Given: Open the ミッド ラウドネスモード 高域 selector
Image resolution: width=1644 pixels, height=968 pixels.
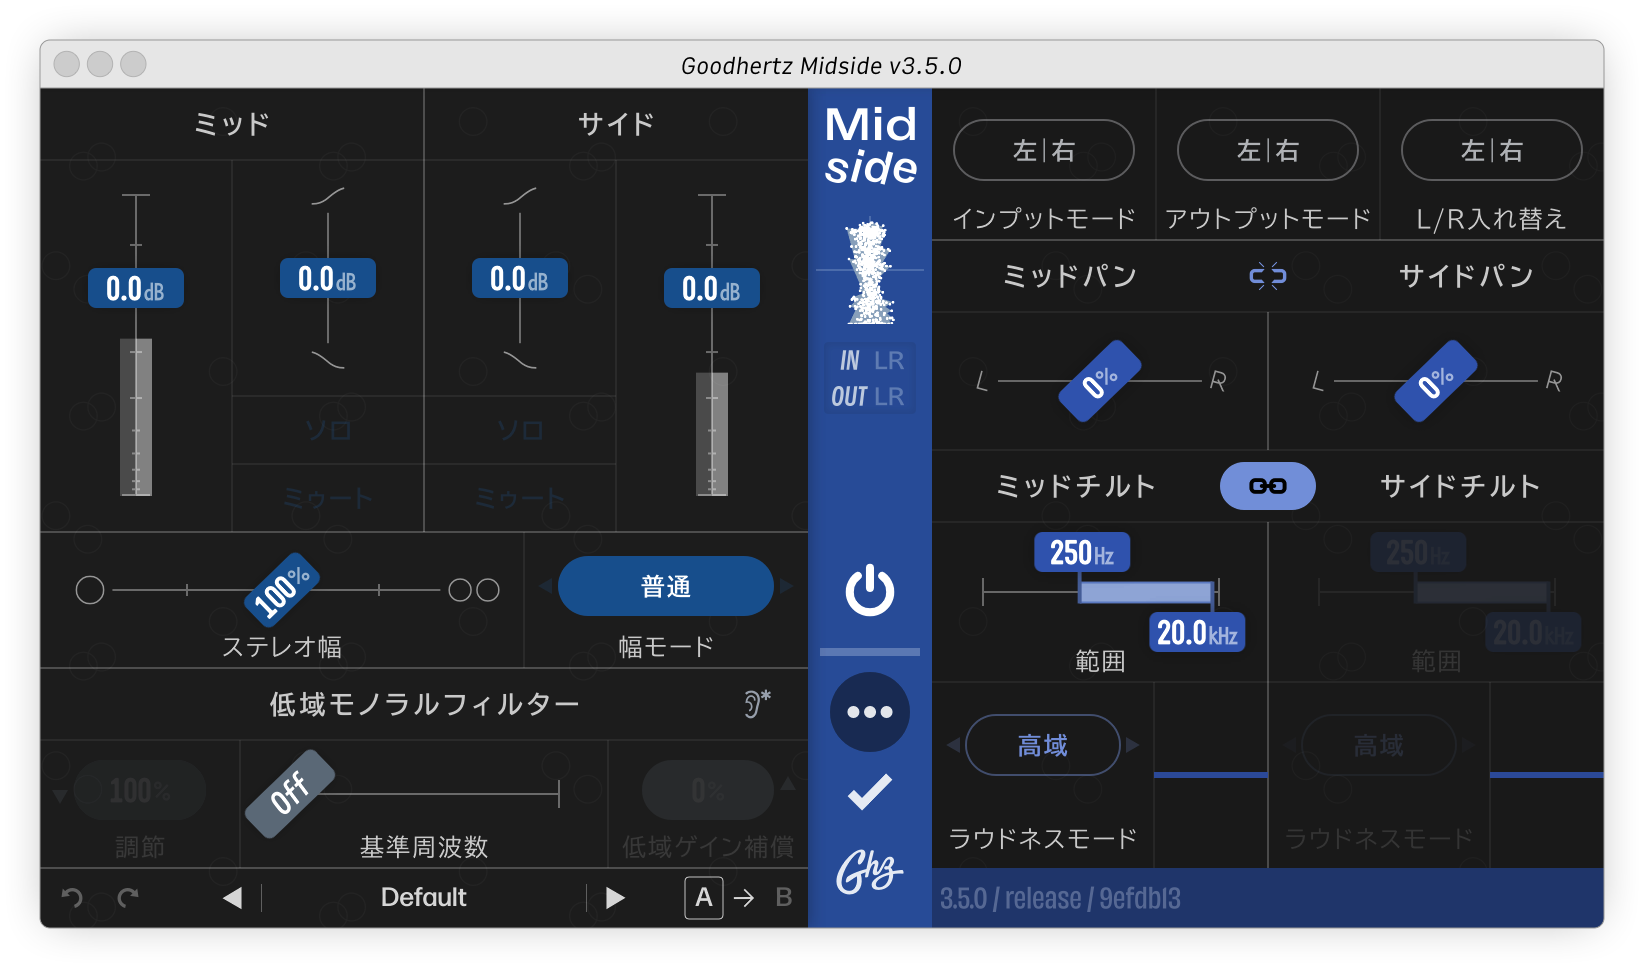Looking at the screenshot, I should [x=1042, y=745].
